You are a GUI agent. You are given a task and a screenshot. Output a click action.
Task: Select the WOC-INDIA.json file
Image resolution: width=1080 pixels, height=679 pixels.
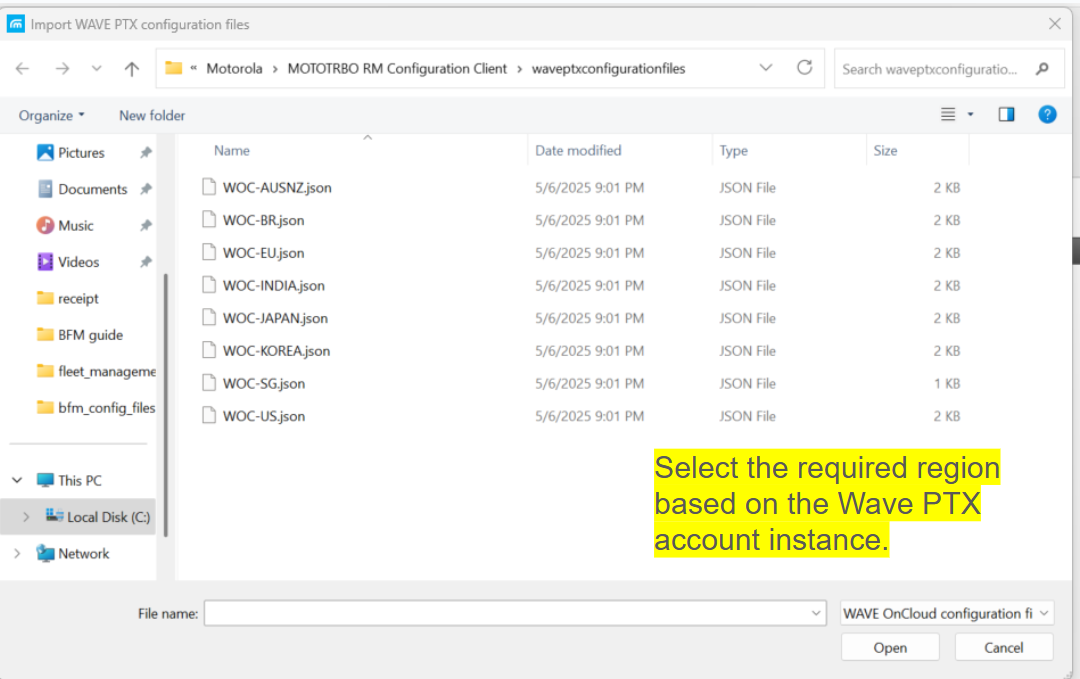(x=273, y=285)
